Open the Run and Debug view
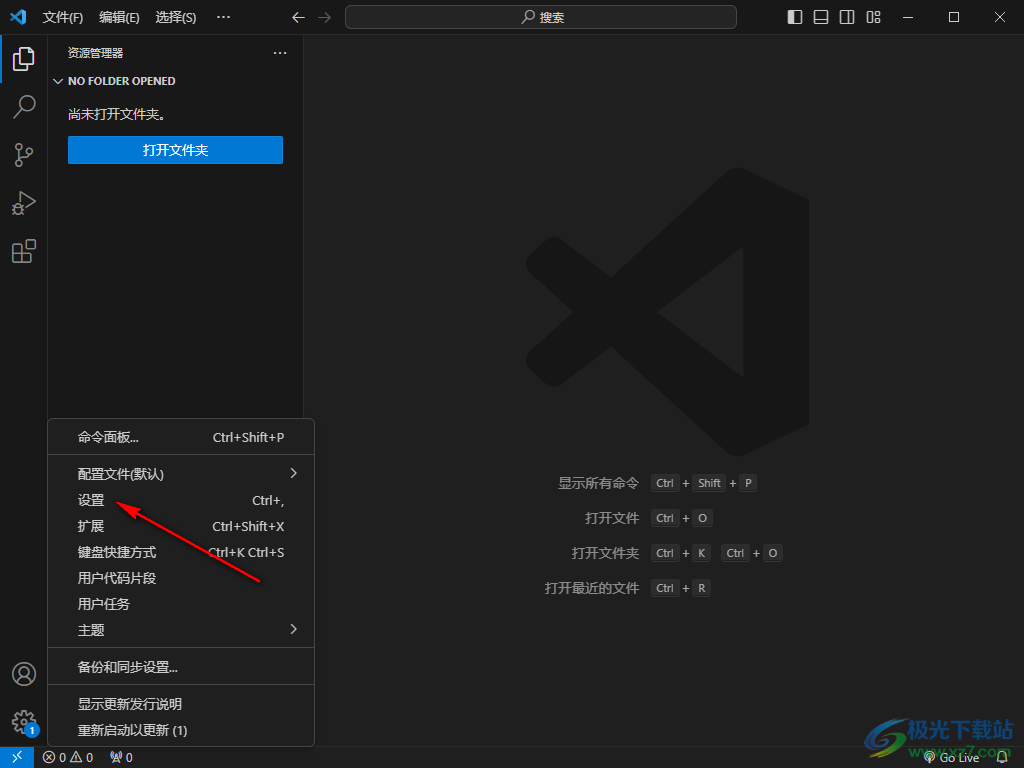 (24, 203)
